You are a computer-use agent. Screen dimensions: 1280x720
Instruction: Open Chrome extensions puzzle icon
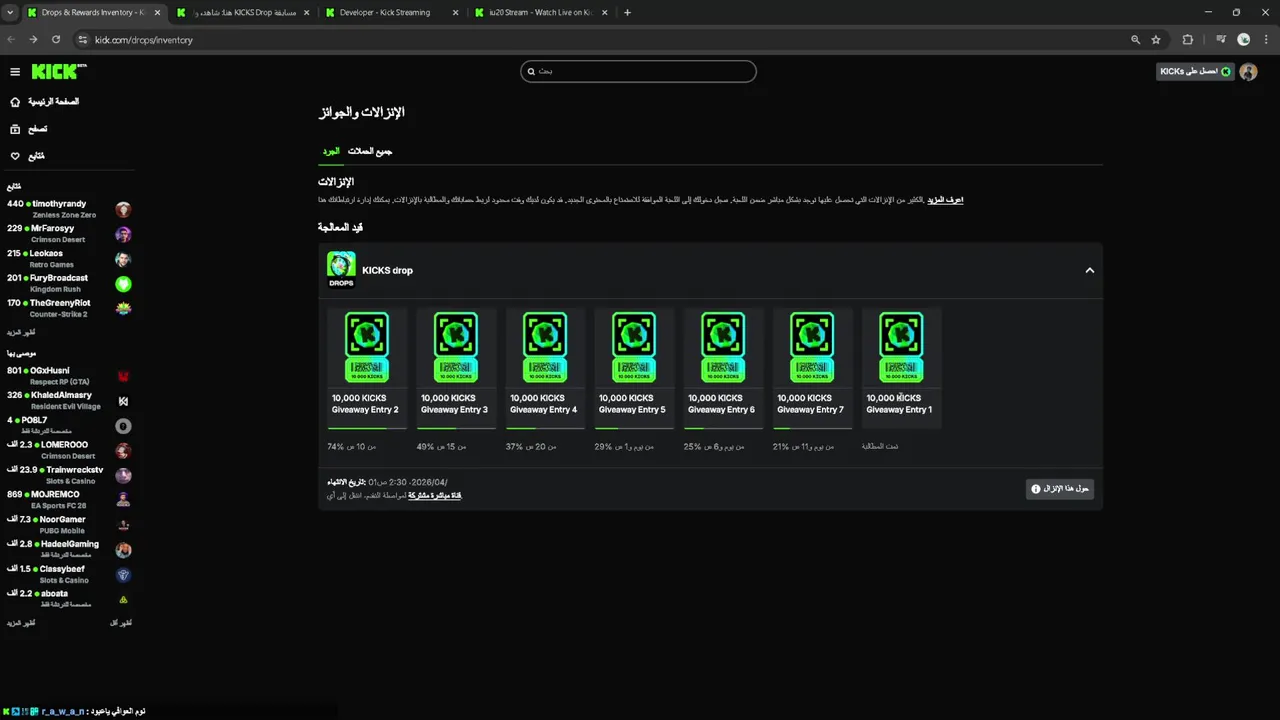click(1188, 40)
